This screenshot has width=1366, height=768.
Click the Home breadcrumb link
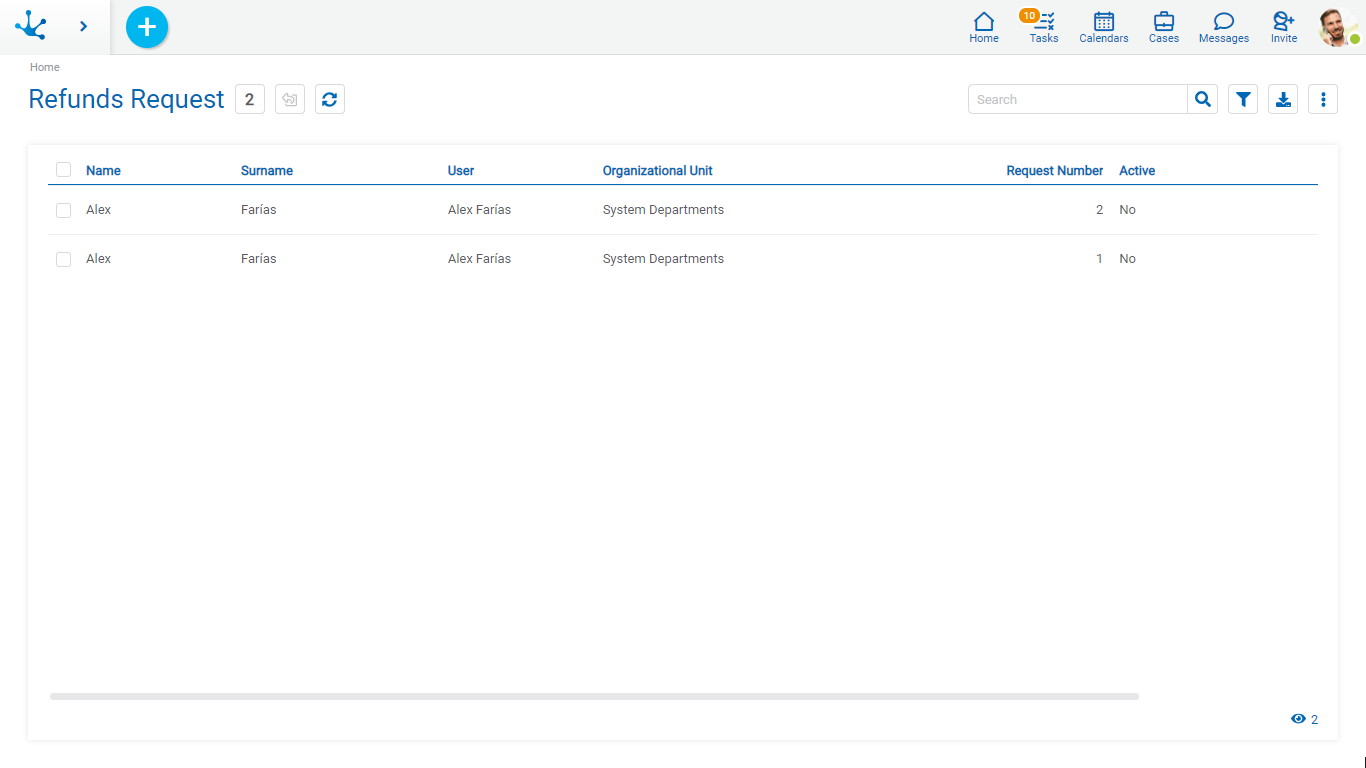(x=45, y=67)
